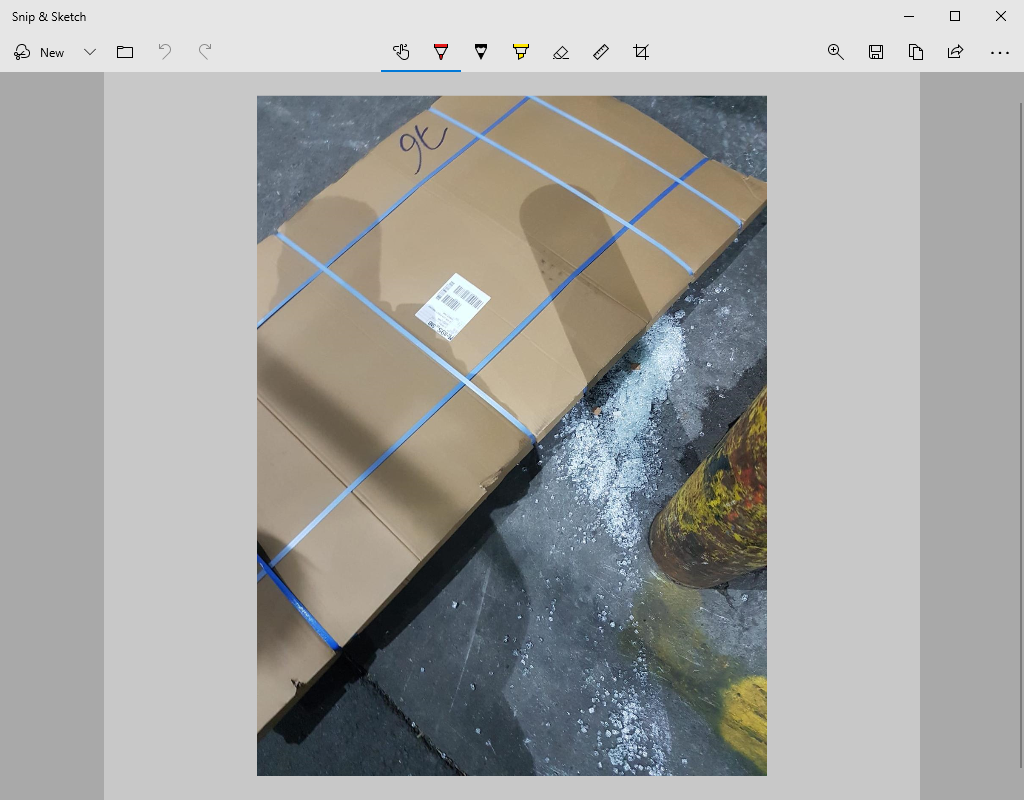This screenshot has width=1024, height=800.
Task: Copy the snip to clipboard
Action: coord(916,52)
